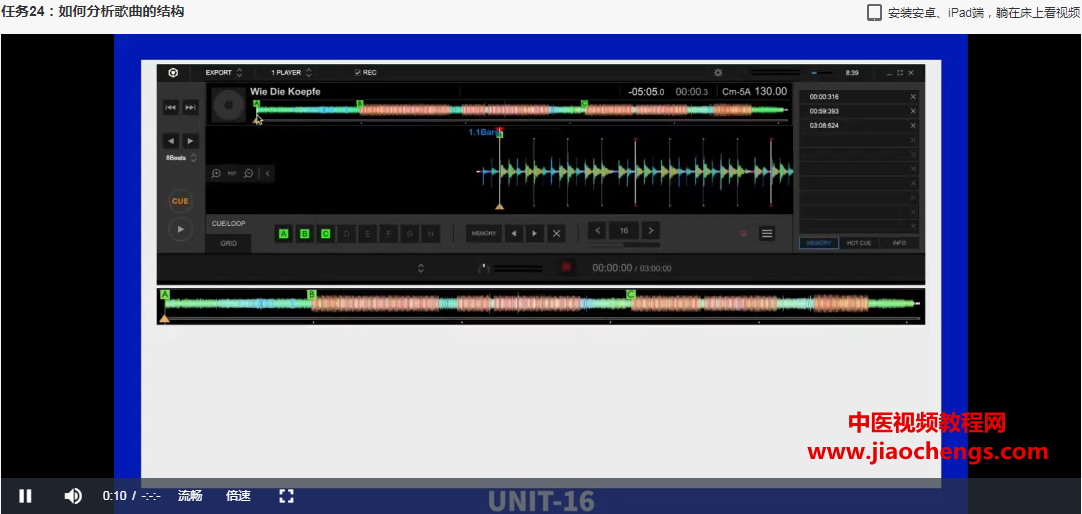
Task: Switch to the GRID tab
Action: point(228,243)
